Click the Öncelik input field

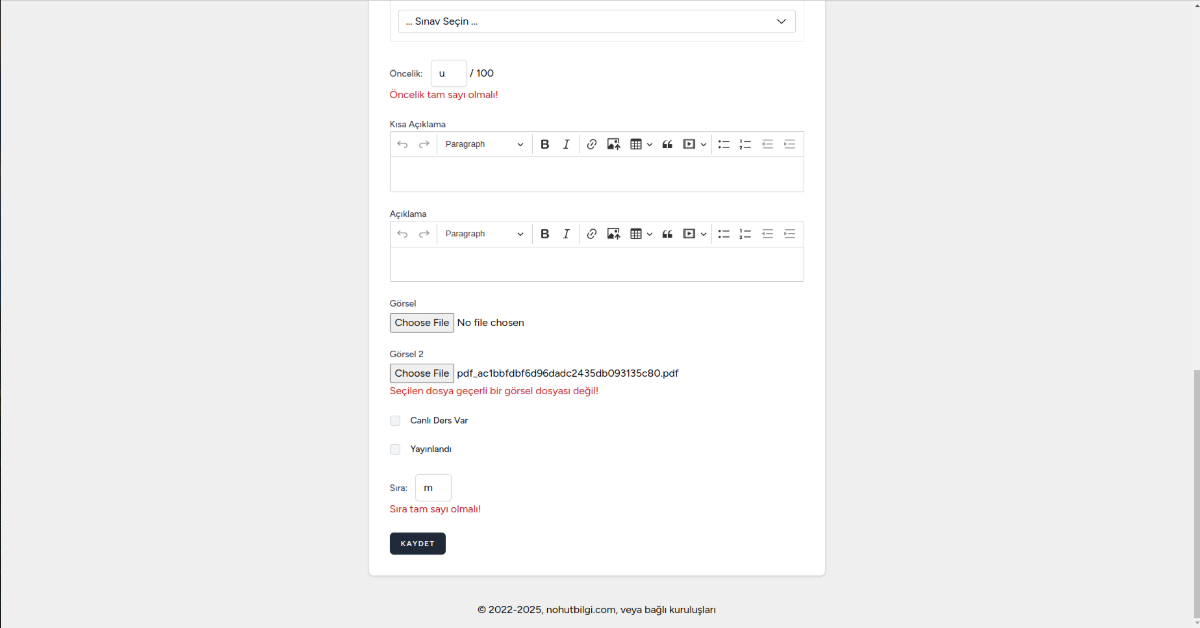coord(448,74)
